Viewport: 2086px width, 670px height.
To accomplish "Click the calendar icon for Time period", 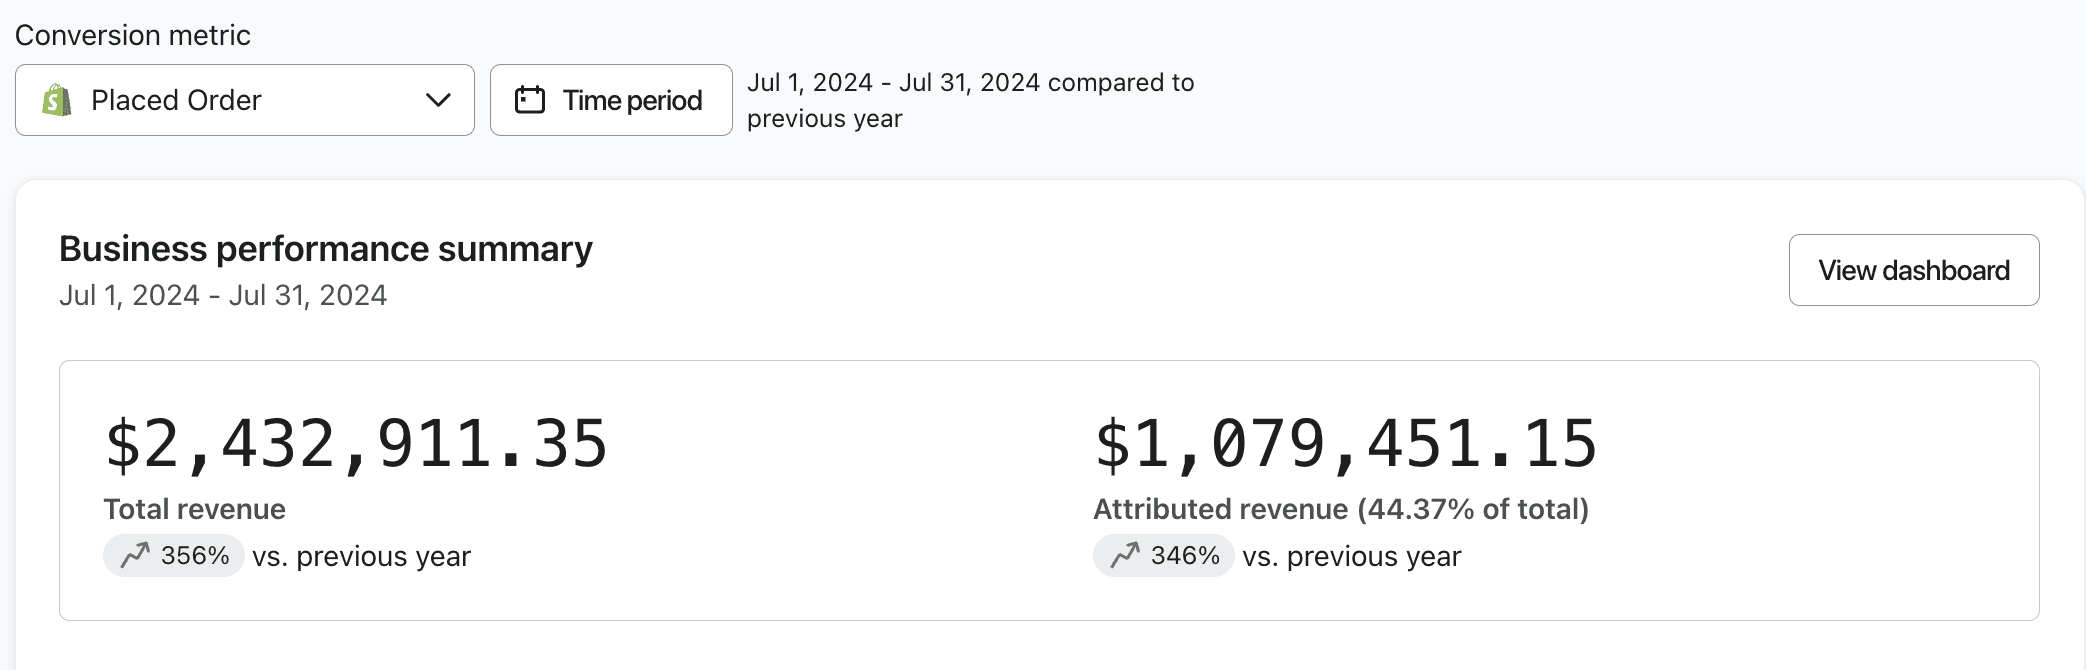I will click(530, 100).
